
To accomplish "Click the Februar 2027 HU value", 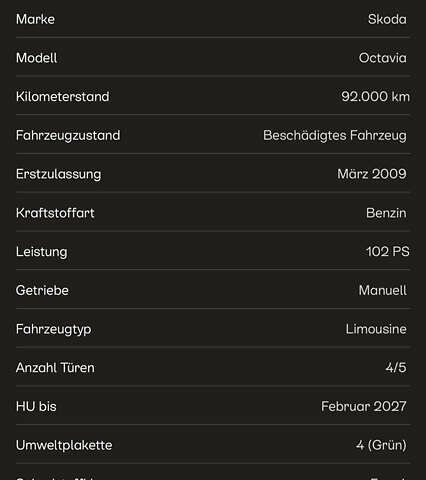I will (364, 406).
